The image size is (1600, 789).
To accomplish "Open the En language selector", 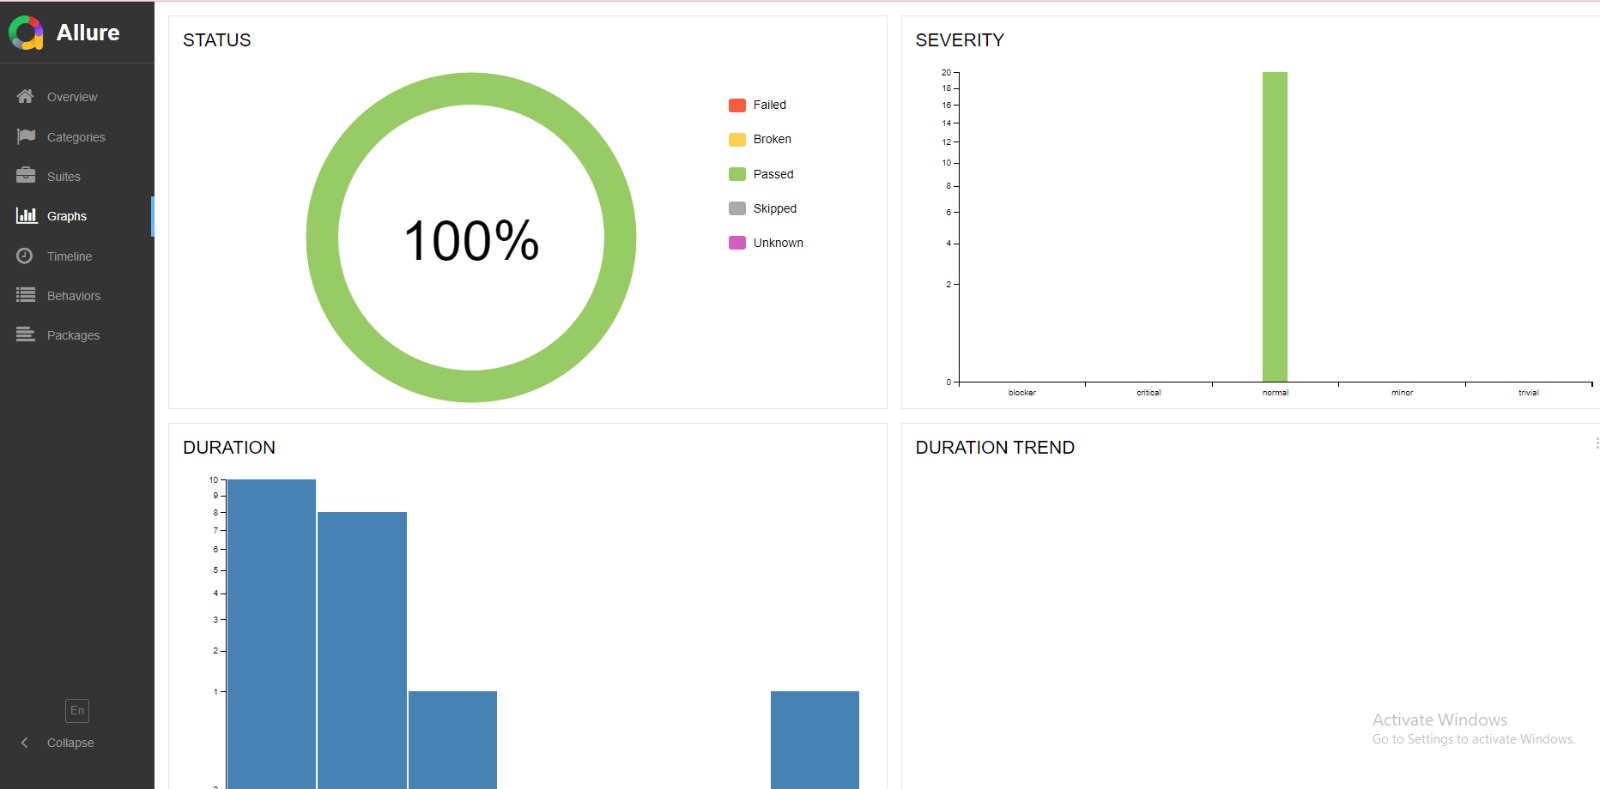I will click(77, 710).
